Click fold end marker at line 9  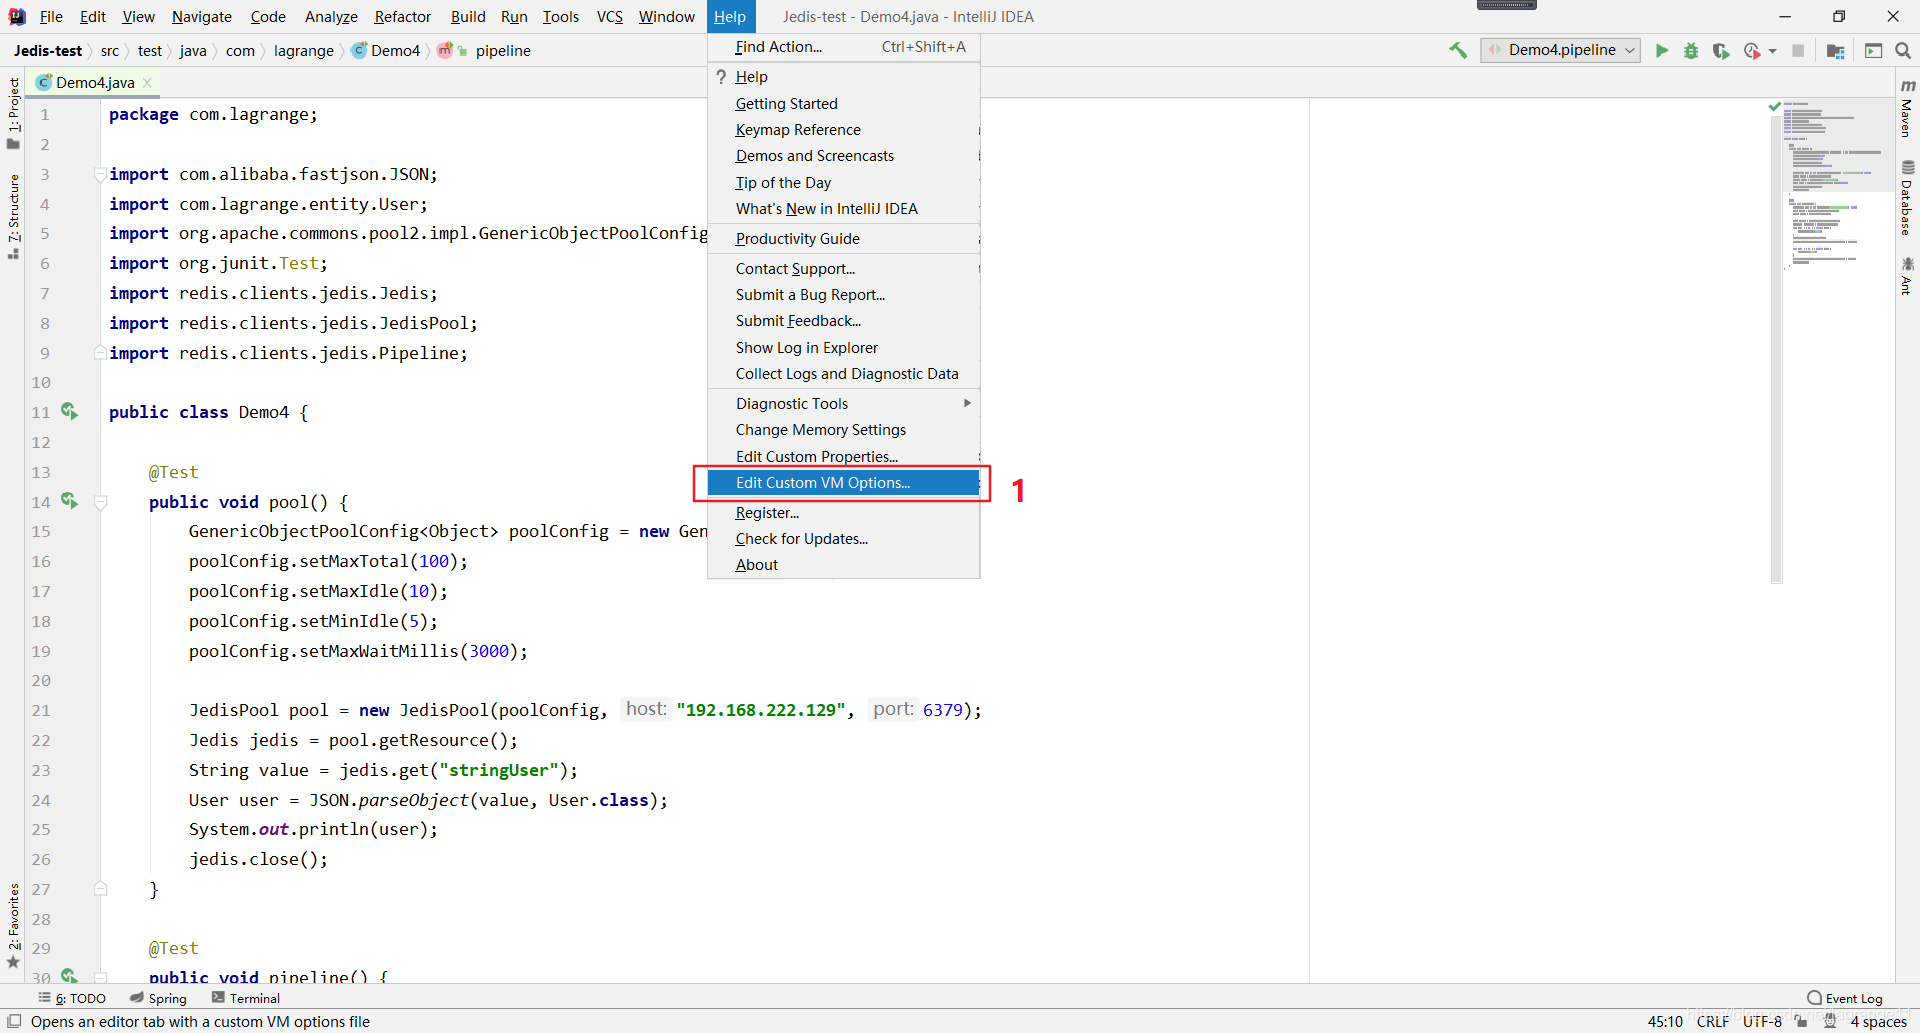pos(100,352)
